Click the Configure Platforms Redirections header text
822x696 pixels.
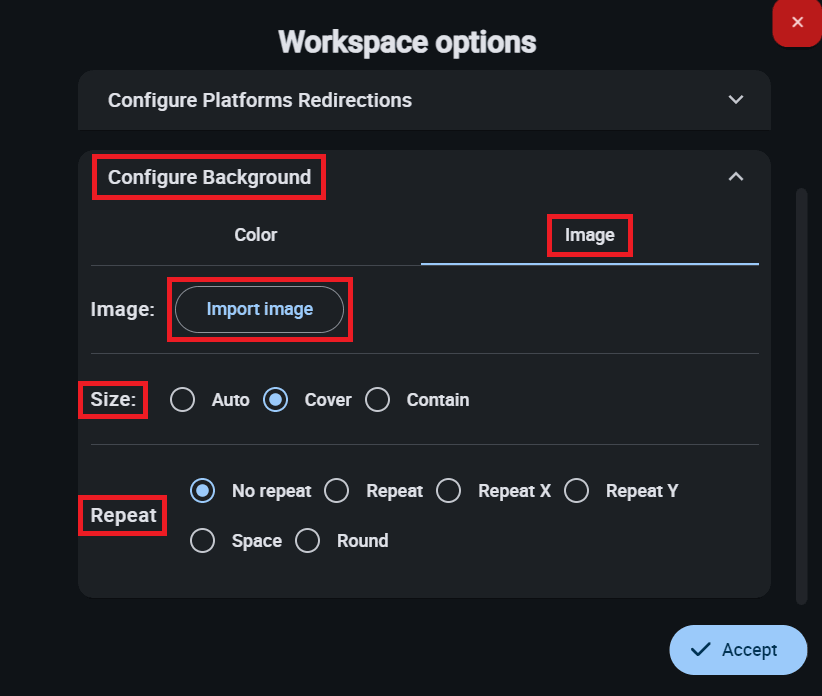pos(260,100)
